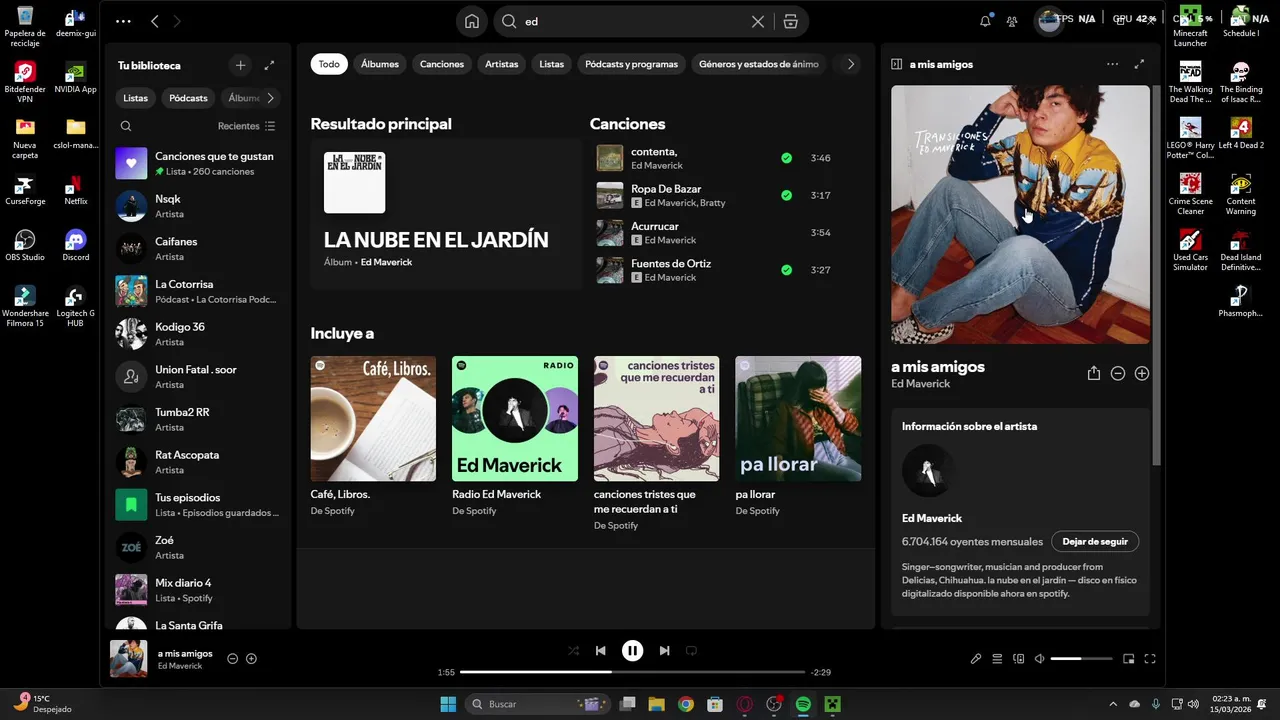Viewport: 1280px width, 720px height.
Task: Select Canciones search filter
Action: coord(442,64)
